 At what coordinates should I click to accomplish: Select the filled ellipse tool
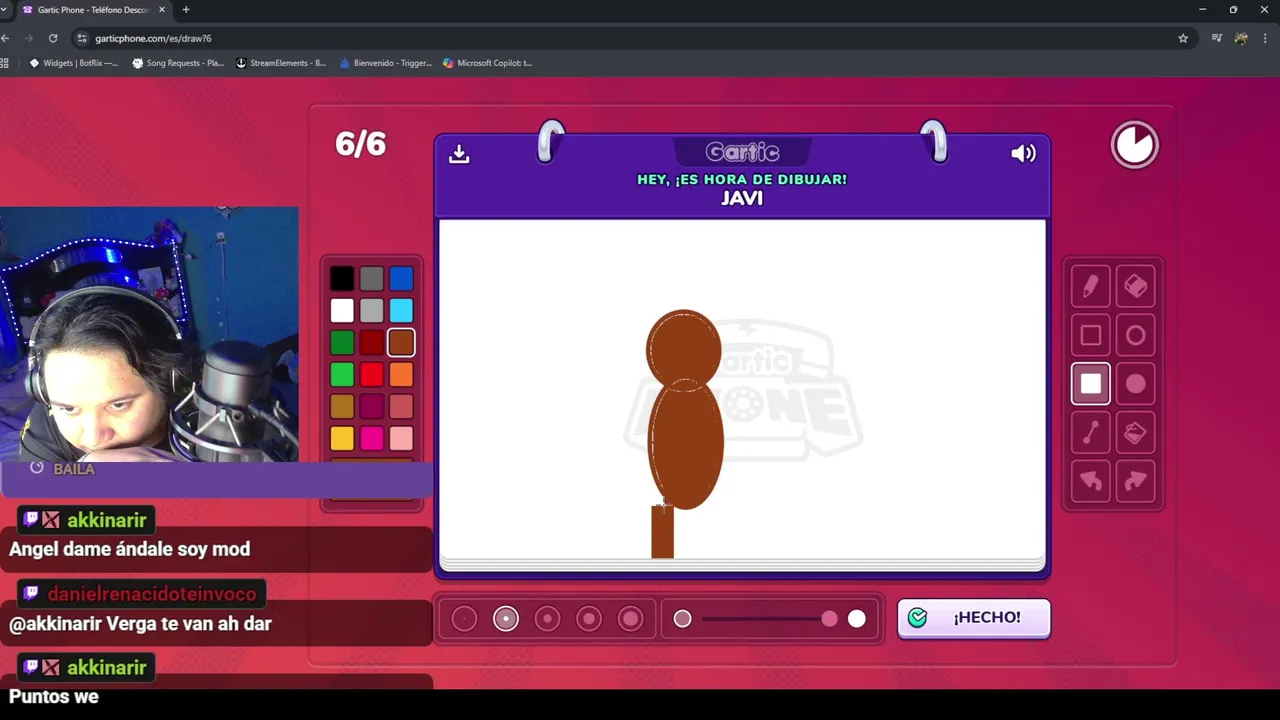pos(1135,384)
